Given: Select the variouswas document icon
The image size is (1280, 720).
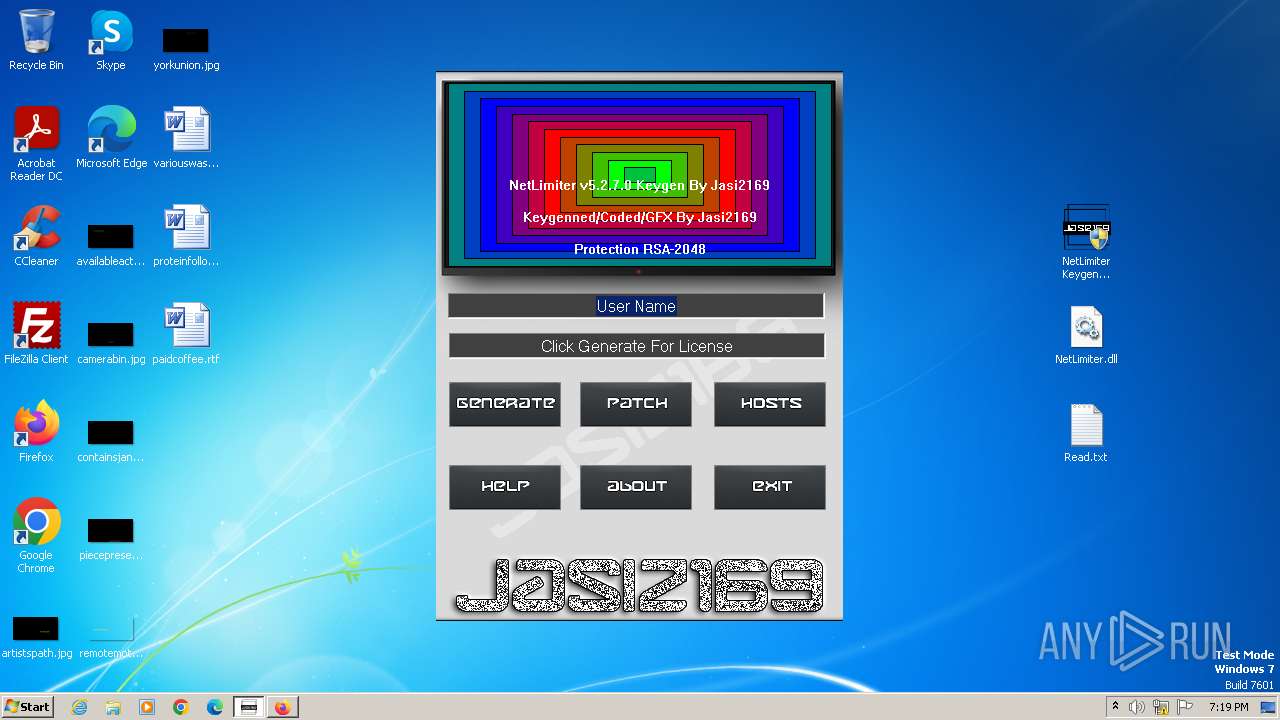Looking at the screenshot, I should pyautogui.click(x=186, y=138).
